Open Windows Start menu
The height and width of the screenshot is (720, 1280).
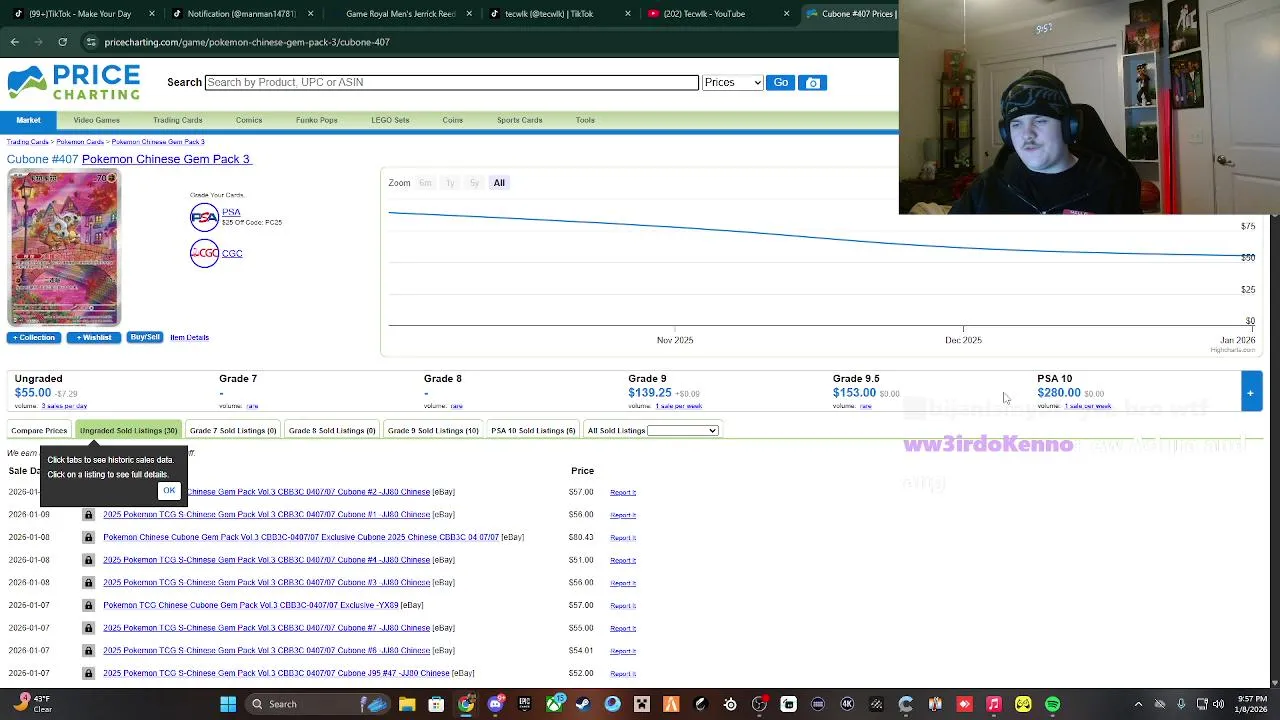tap(228, 704)
